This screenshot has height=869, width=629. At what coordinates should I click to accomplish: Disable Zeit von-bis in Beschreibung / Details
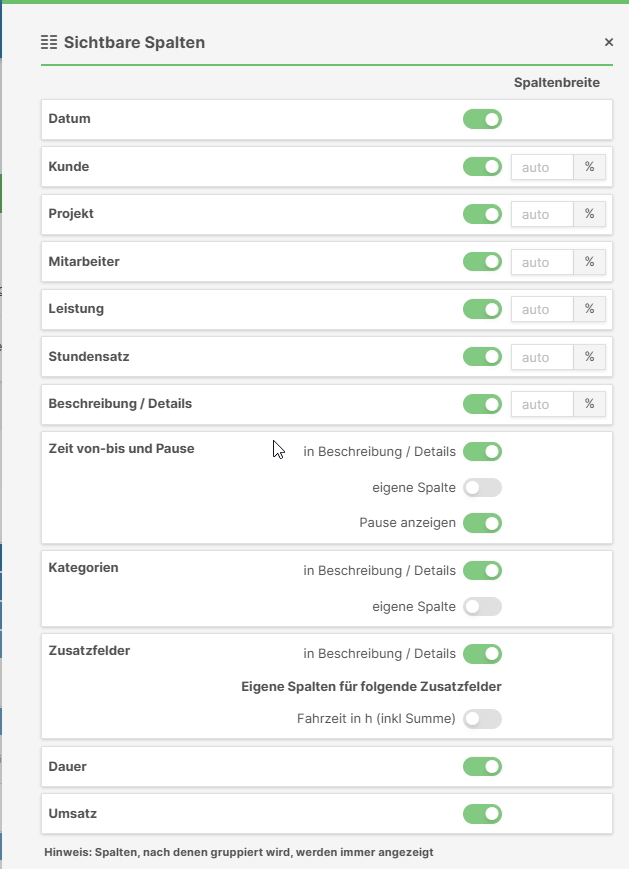tap(483, 451)
